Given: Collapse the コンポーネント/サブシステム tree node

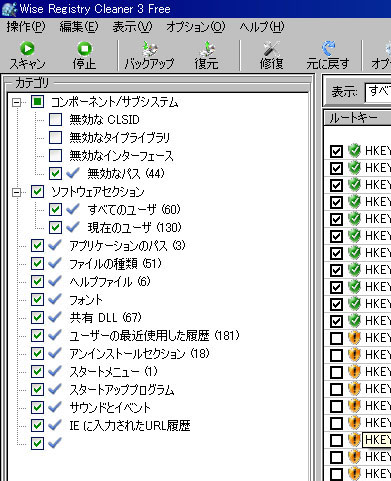Looking at the screenshot, I should tap(16, 102).
